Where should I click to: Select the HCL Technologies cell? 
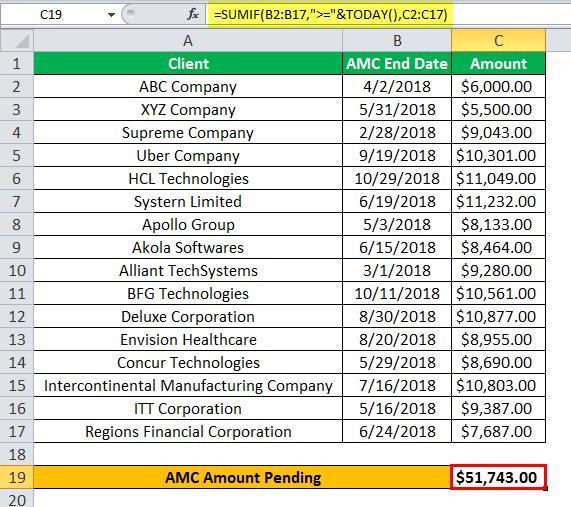click(188, 178)
